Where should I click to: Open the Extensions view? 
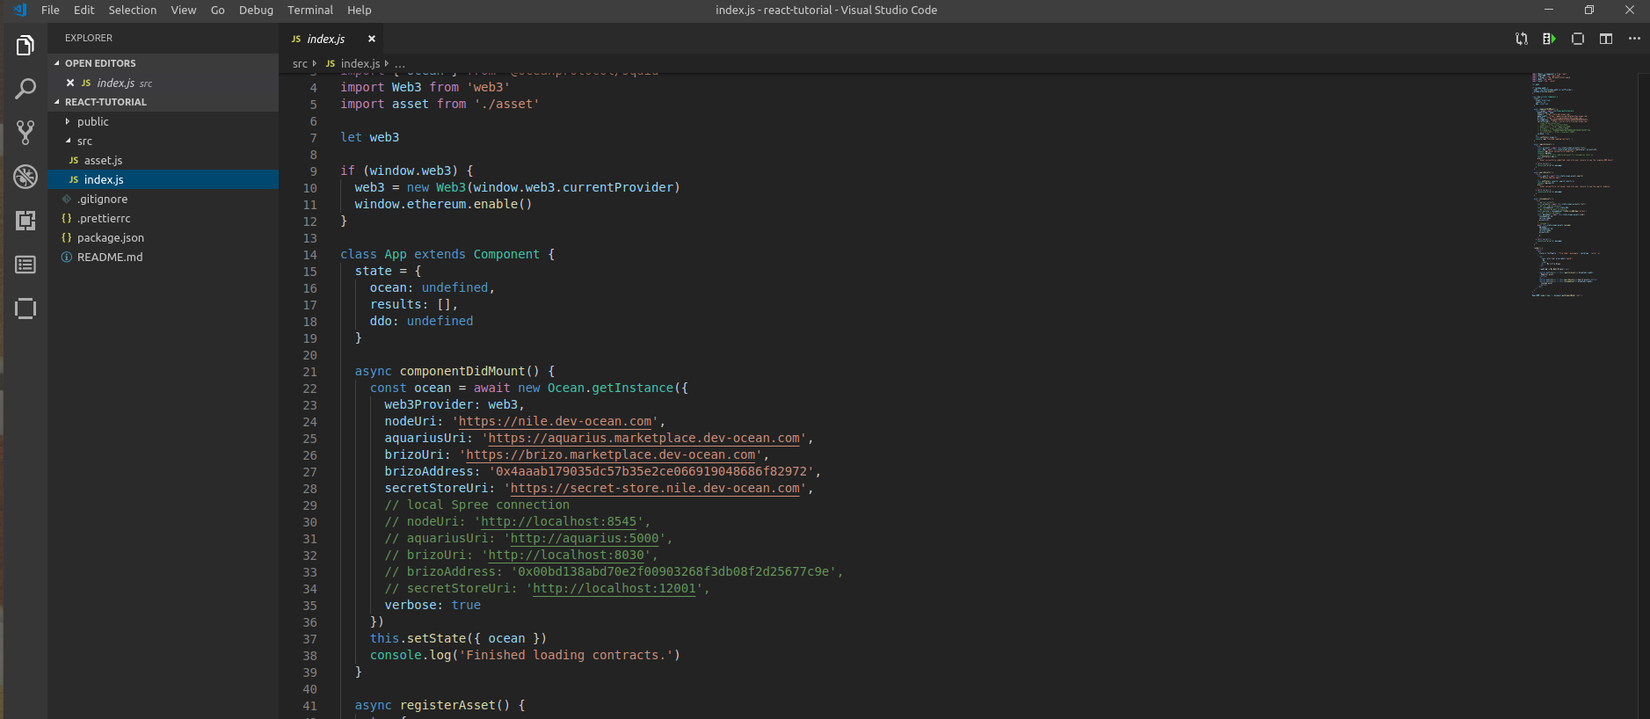[x=26, y=221]
